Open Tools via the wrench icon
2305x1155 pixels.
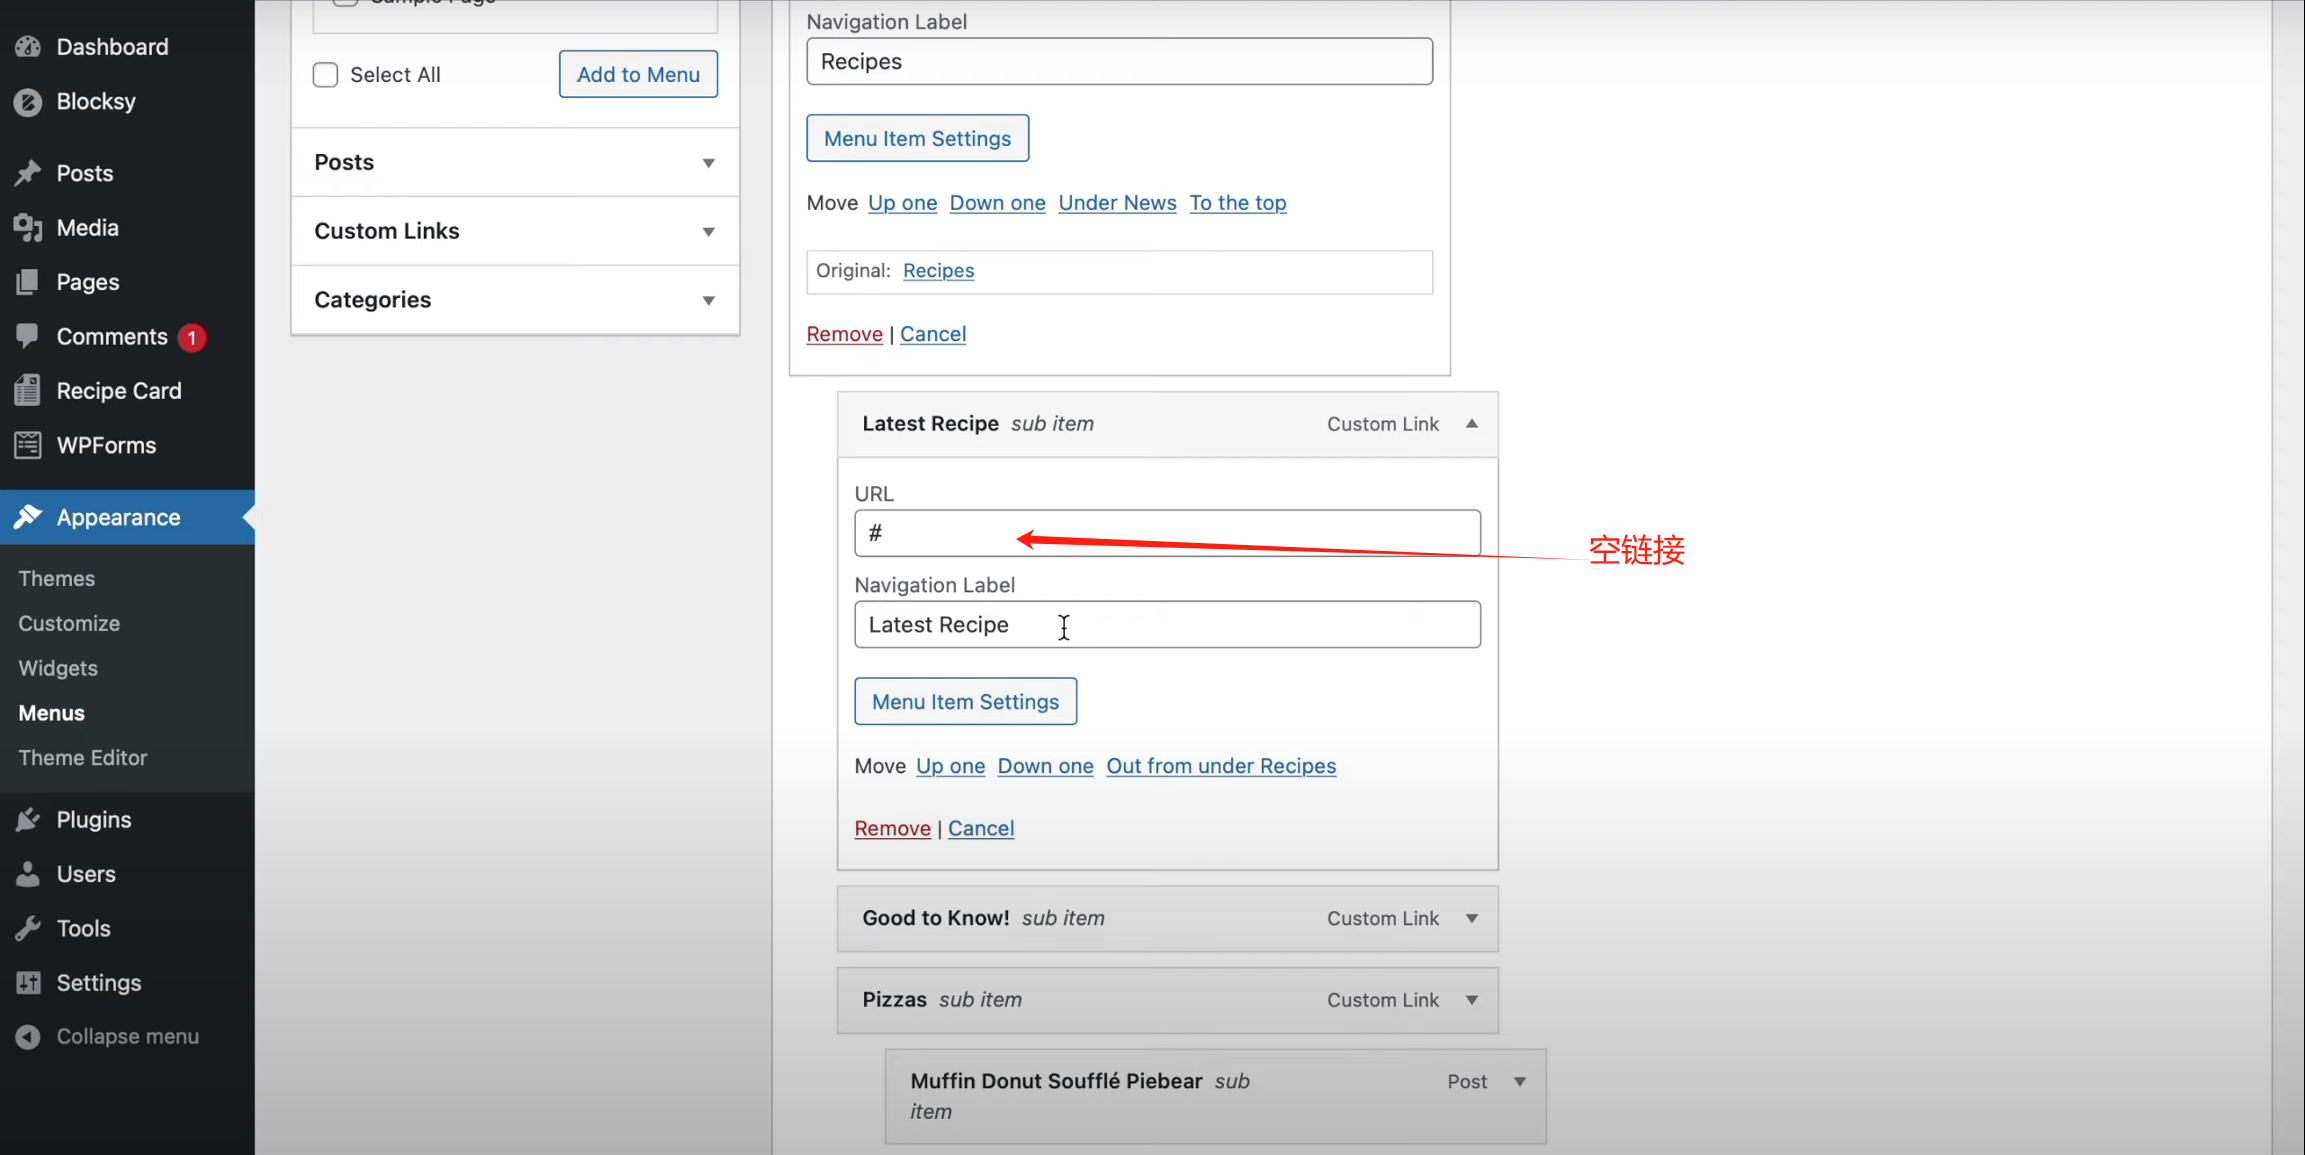pyautogui.click(x=28, y=927)
